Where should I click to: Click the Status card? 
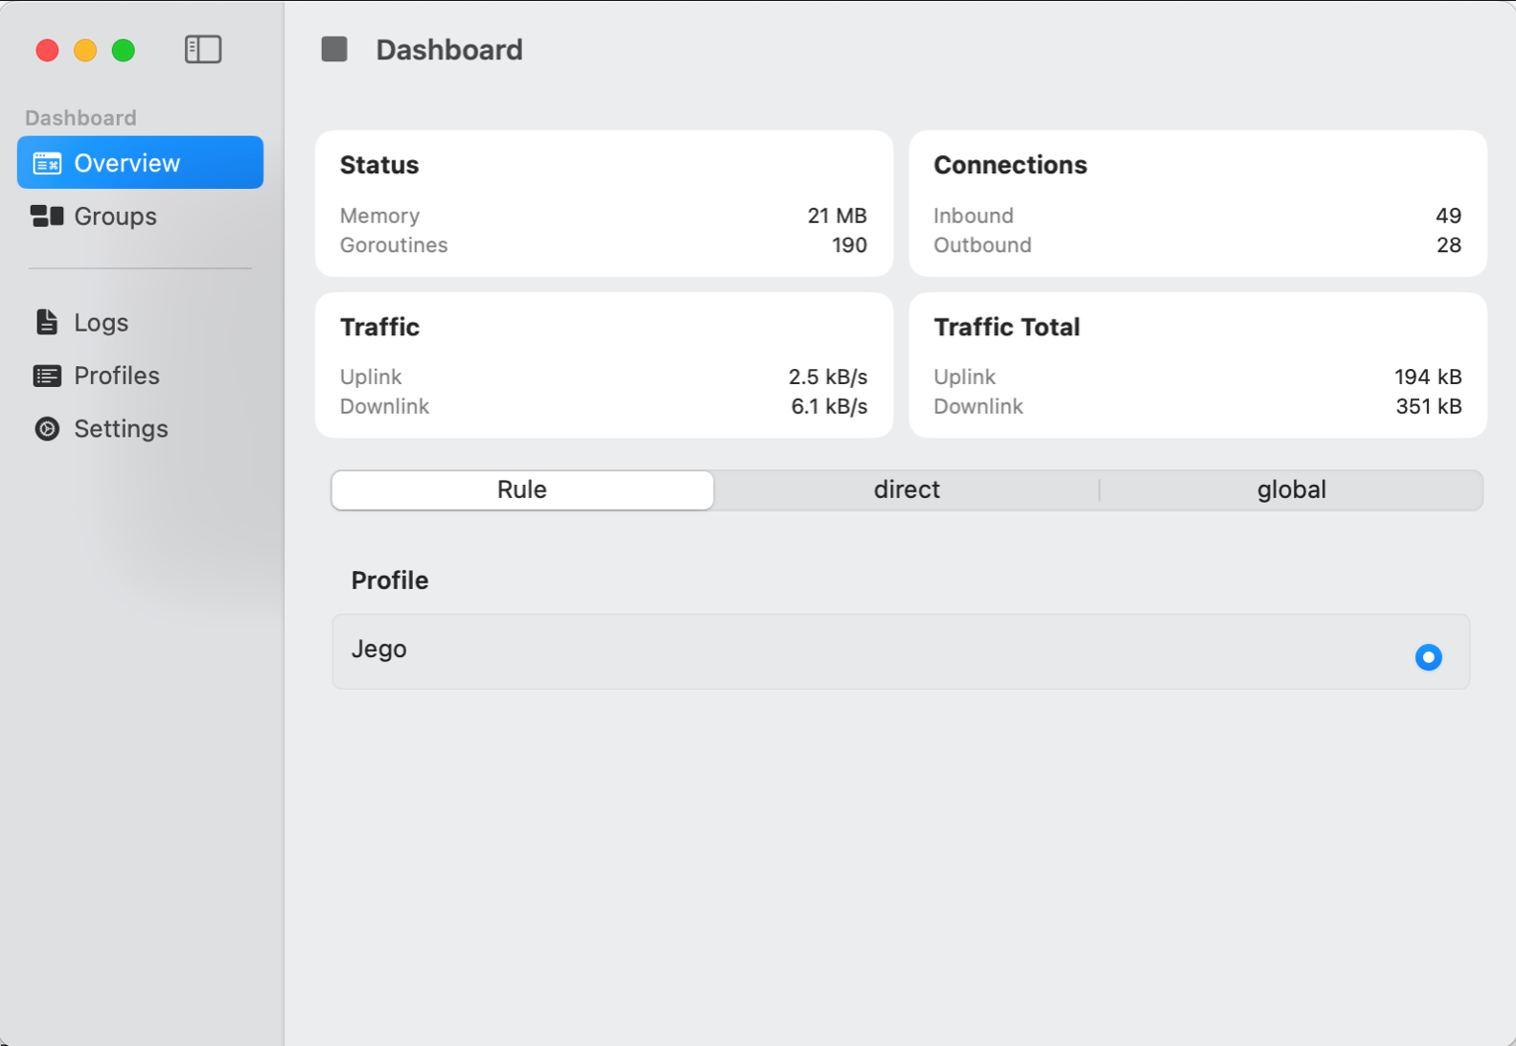click(x=603, y=203)
